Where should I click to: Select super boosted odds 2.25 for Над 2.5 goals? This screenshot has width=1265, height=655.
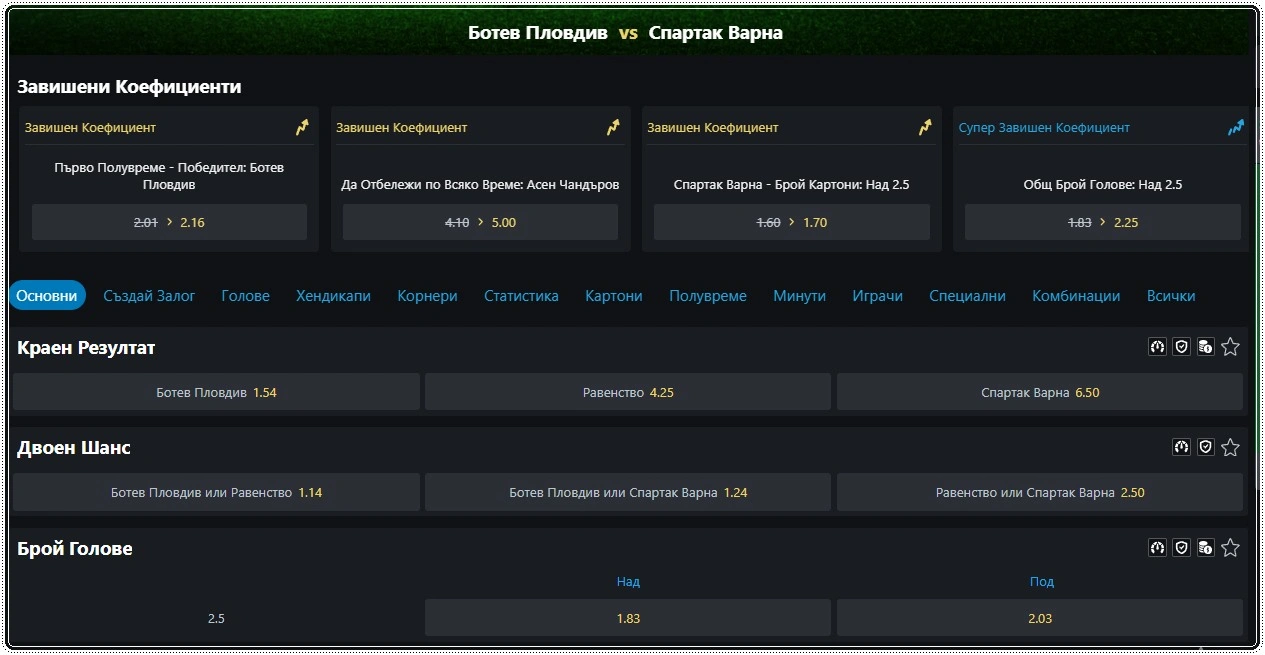pyautogui.click(x=1103, y=222)
